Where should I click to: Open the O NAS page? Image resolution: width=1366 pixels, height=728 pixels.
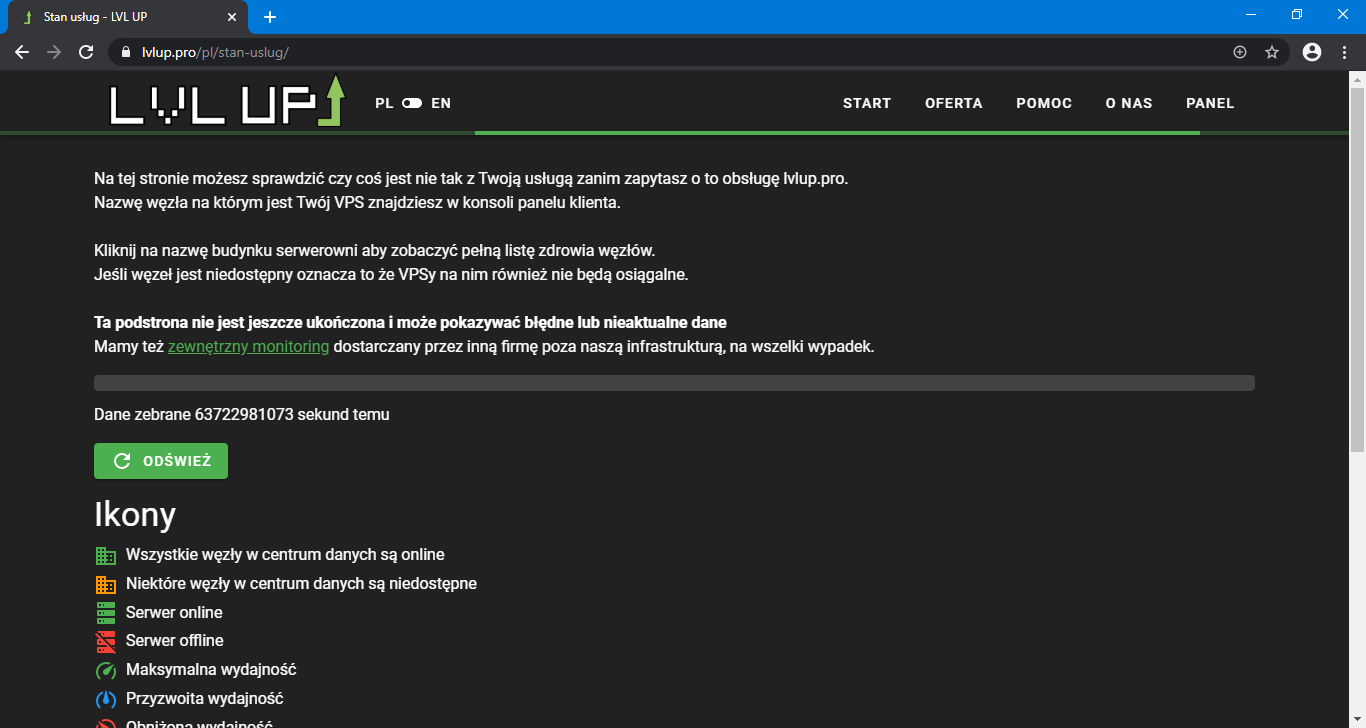point(1128,103)
